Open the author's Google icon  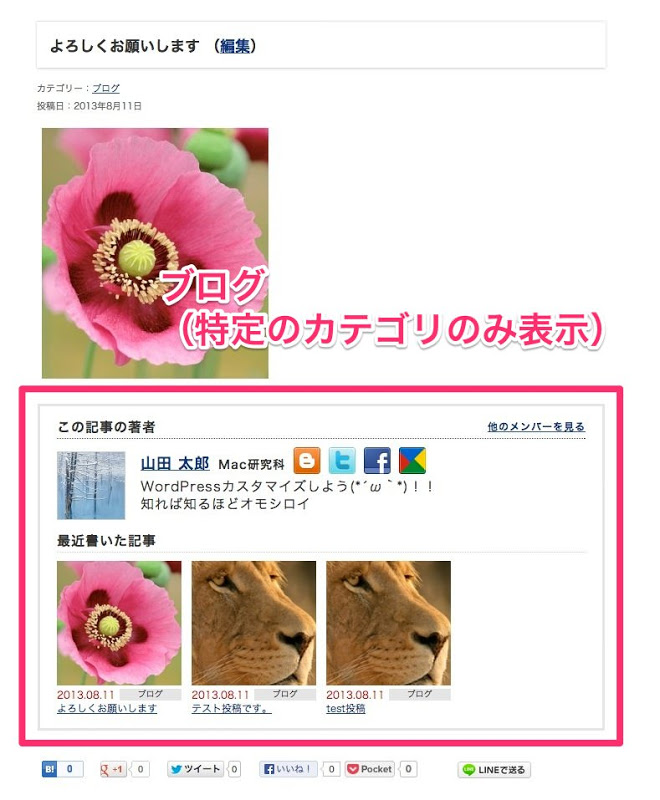tap(412, 461)
